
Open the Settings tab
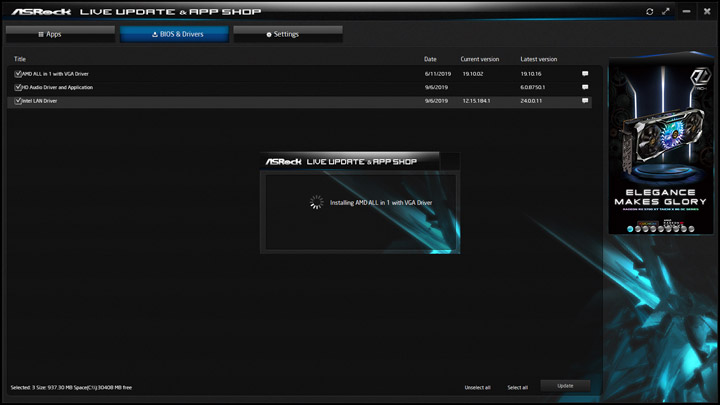288,34
